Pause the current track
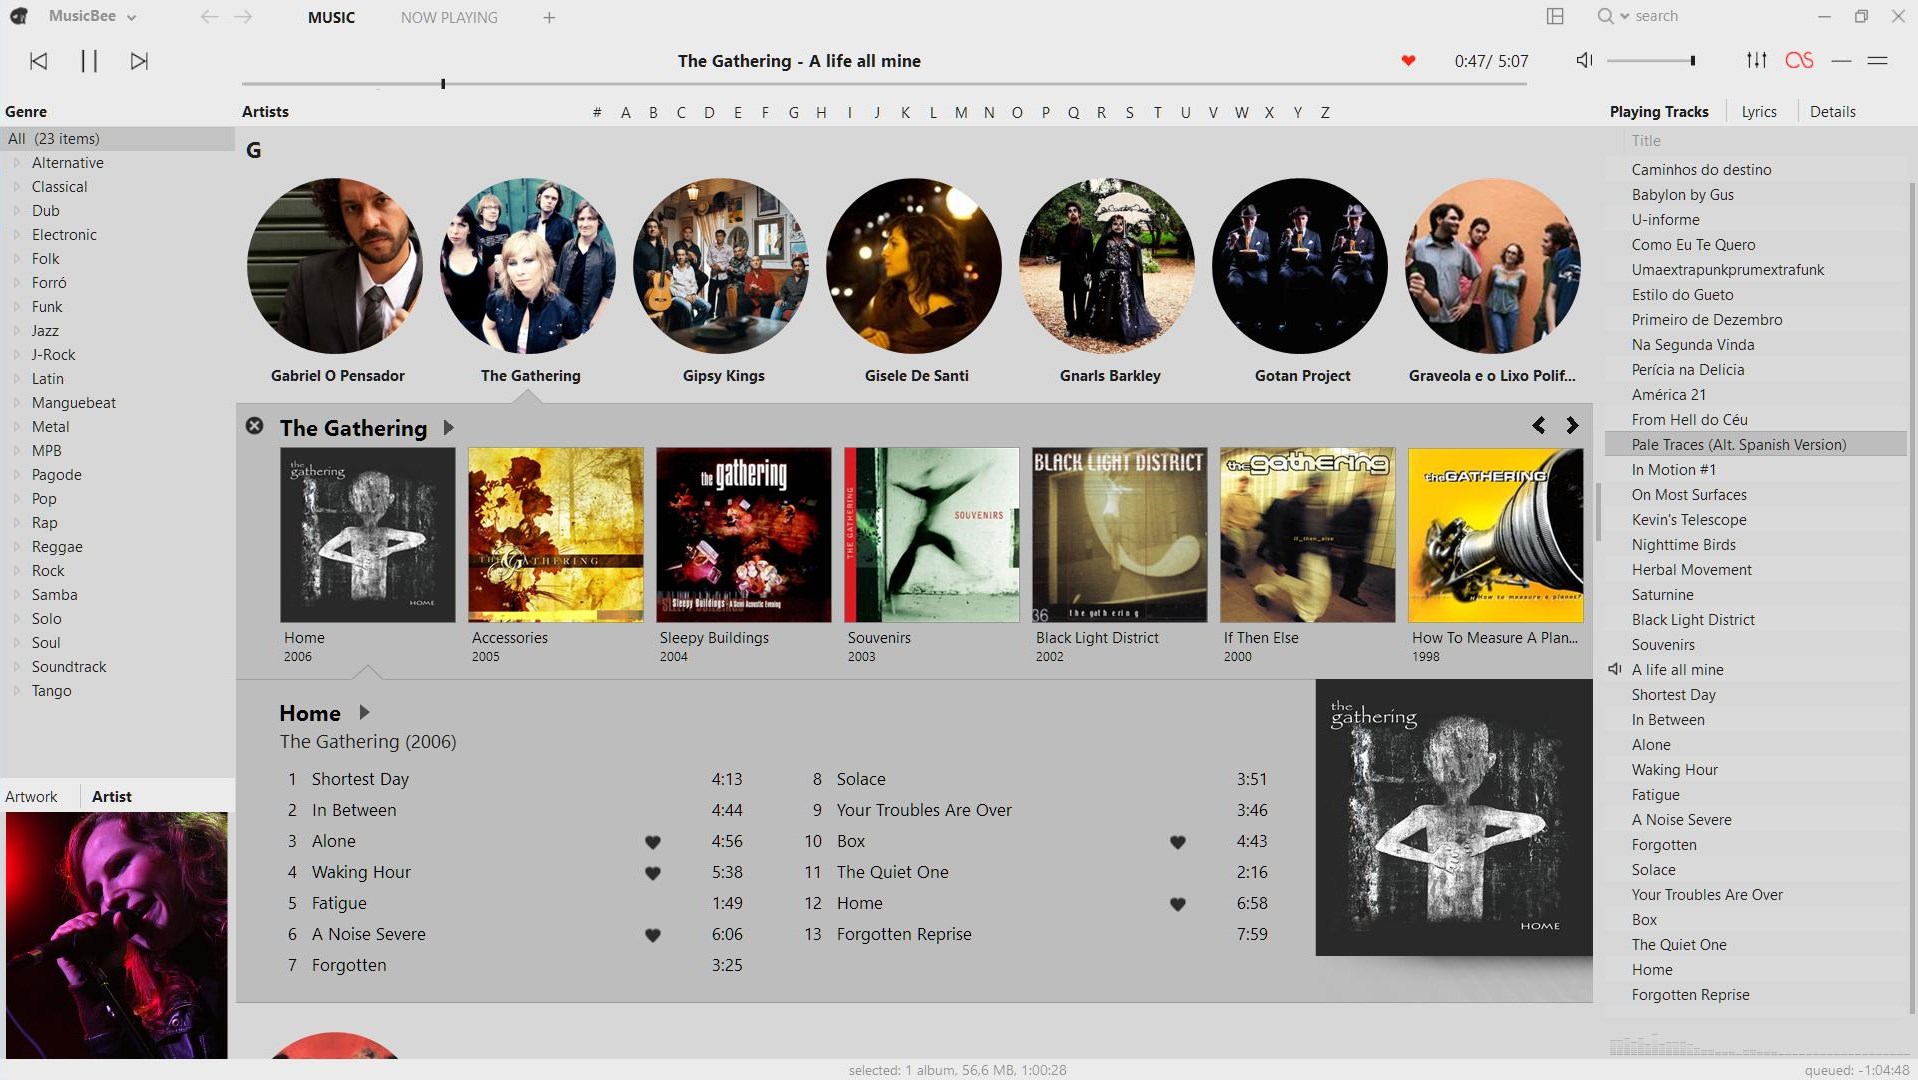Viewport: 1918px width, 1080px height. [88, 61]
